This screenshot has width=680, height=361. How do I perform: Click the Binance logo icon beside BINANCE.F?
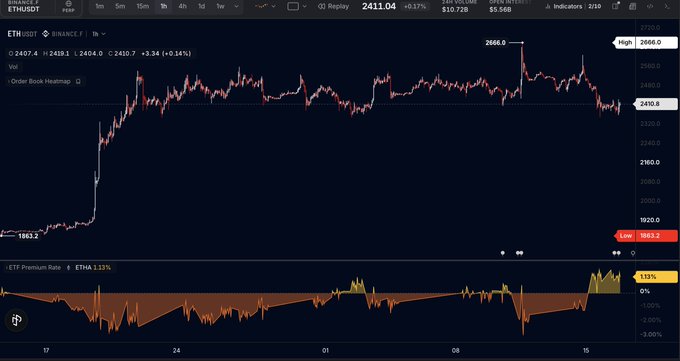tap(46, 34)
